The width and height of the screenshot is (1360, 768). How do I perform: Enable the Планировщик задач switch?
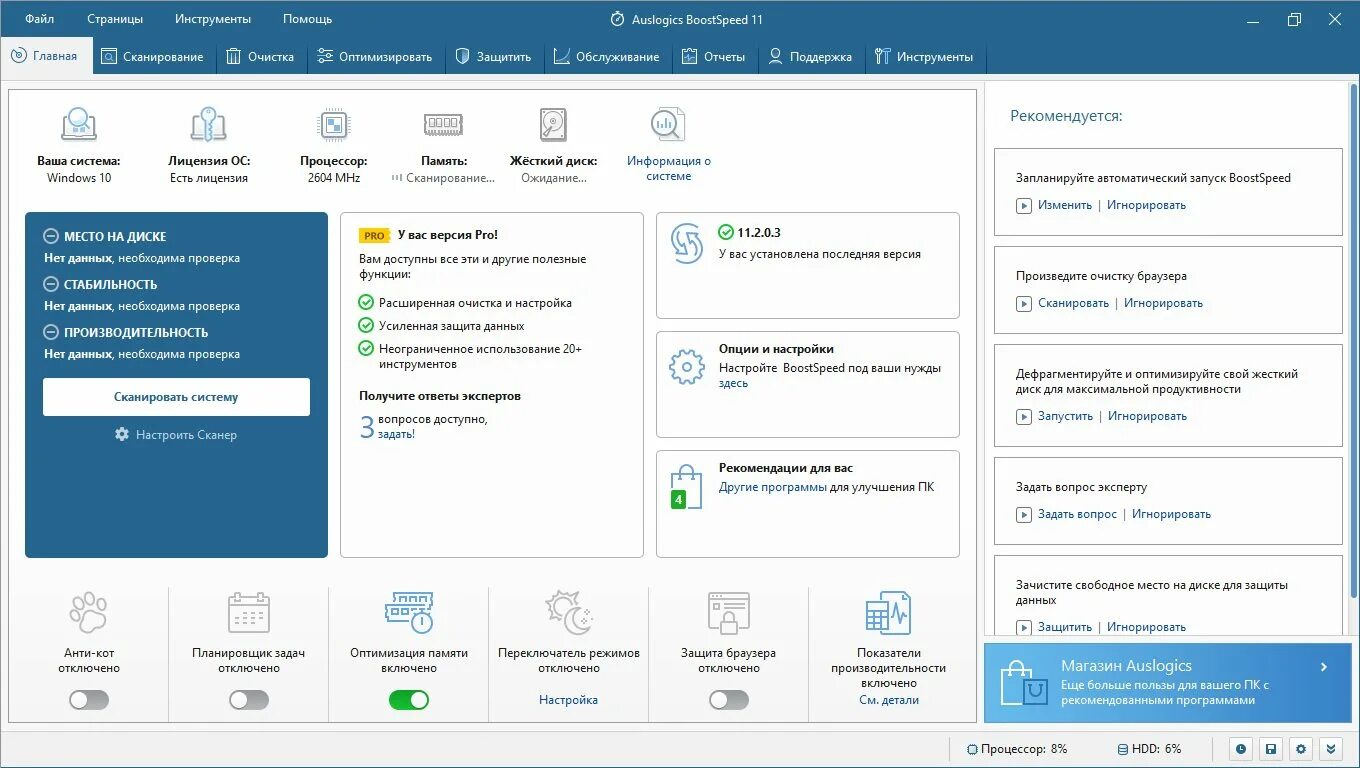pos(249,700)
